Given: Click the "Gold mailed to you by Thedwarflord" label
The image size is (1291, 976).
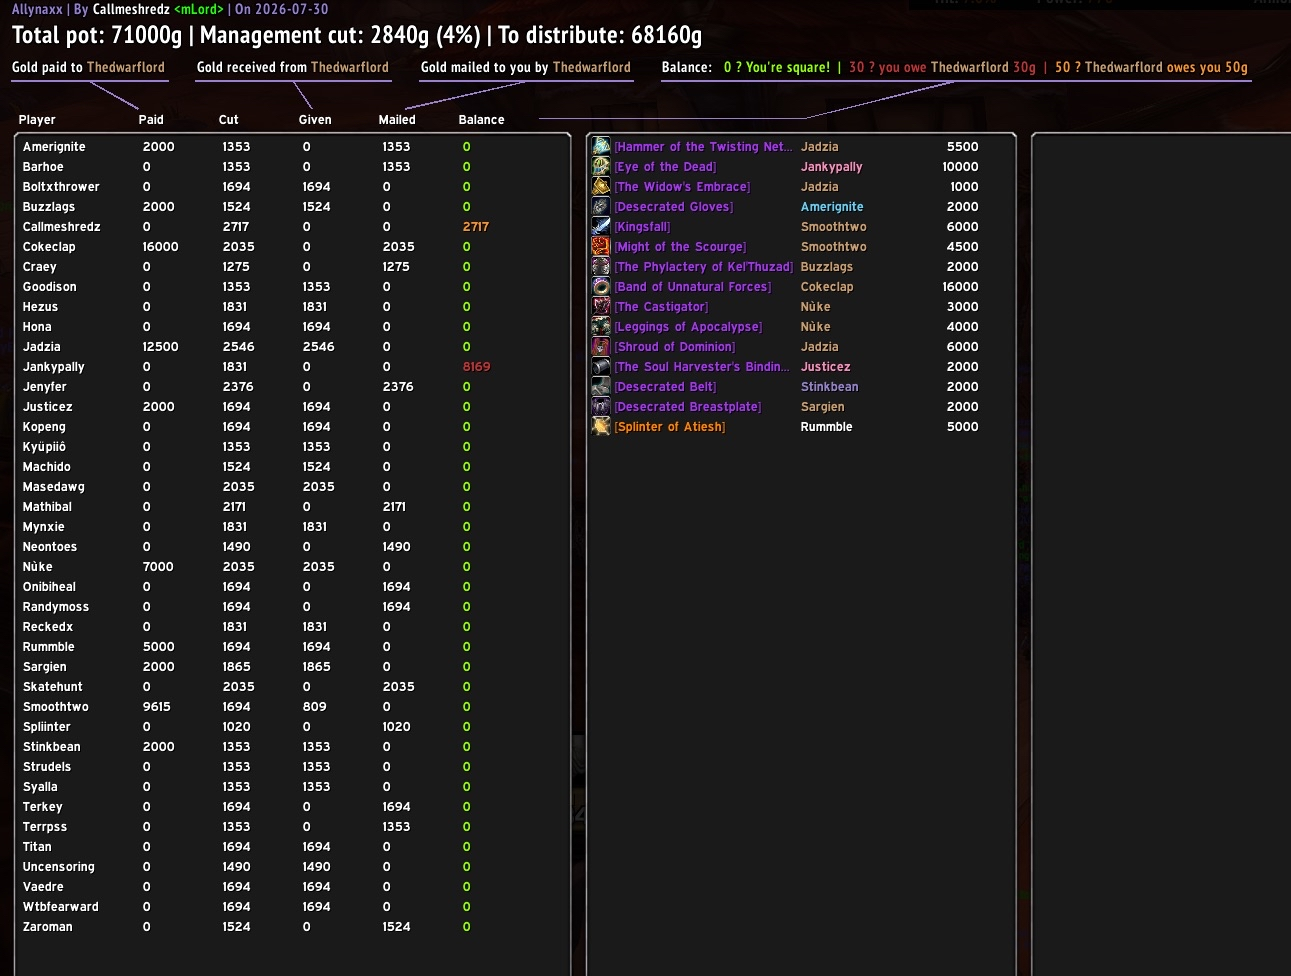Looking at the screenshot, I should pyautogui.click(x=526, y=67).
